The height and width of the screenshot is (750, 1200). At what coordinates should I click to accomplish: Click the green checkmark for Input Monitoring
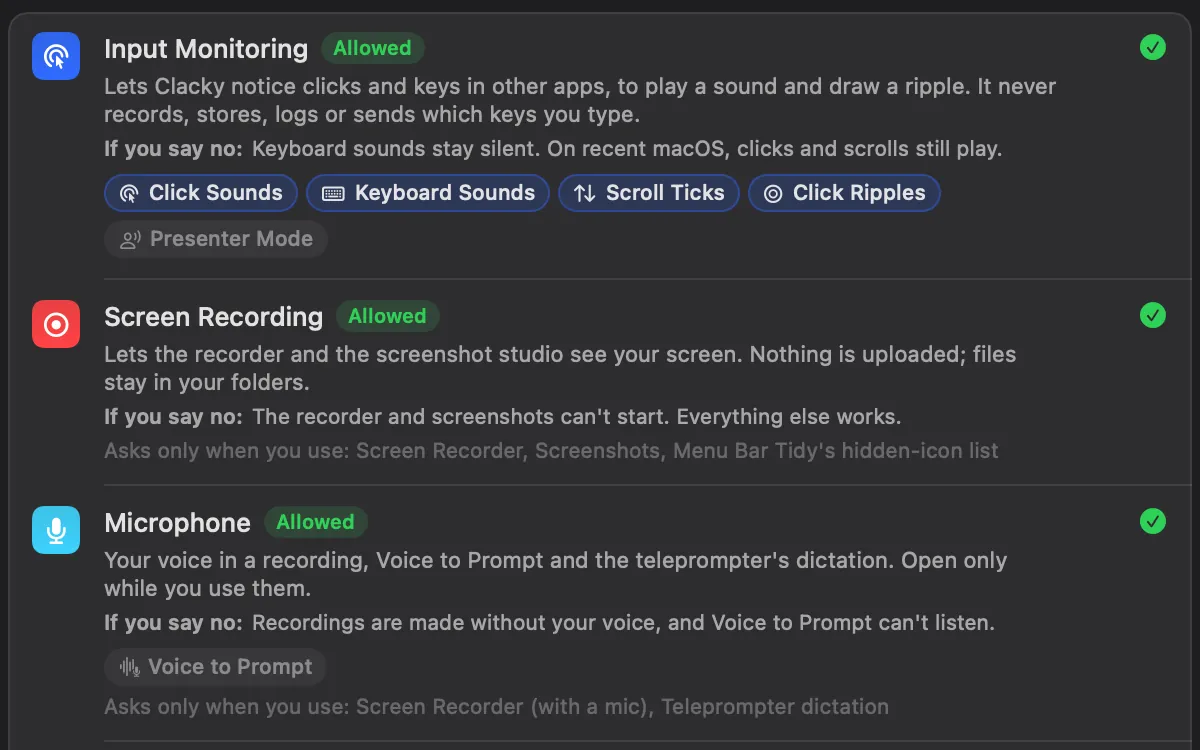[1153, 47]
